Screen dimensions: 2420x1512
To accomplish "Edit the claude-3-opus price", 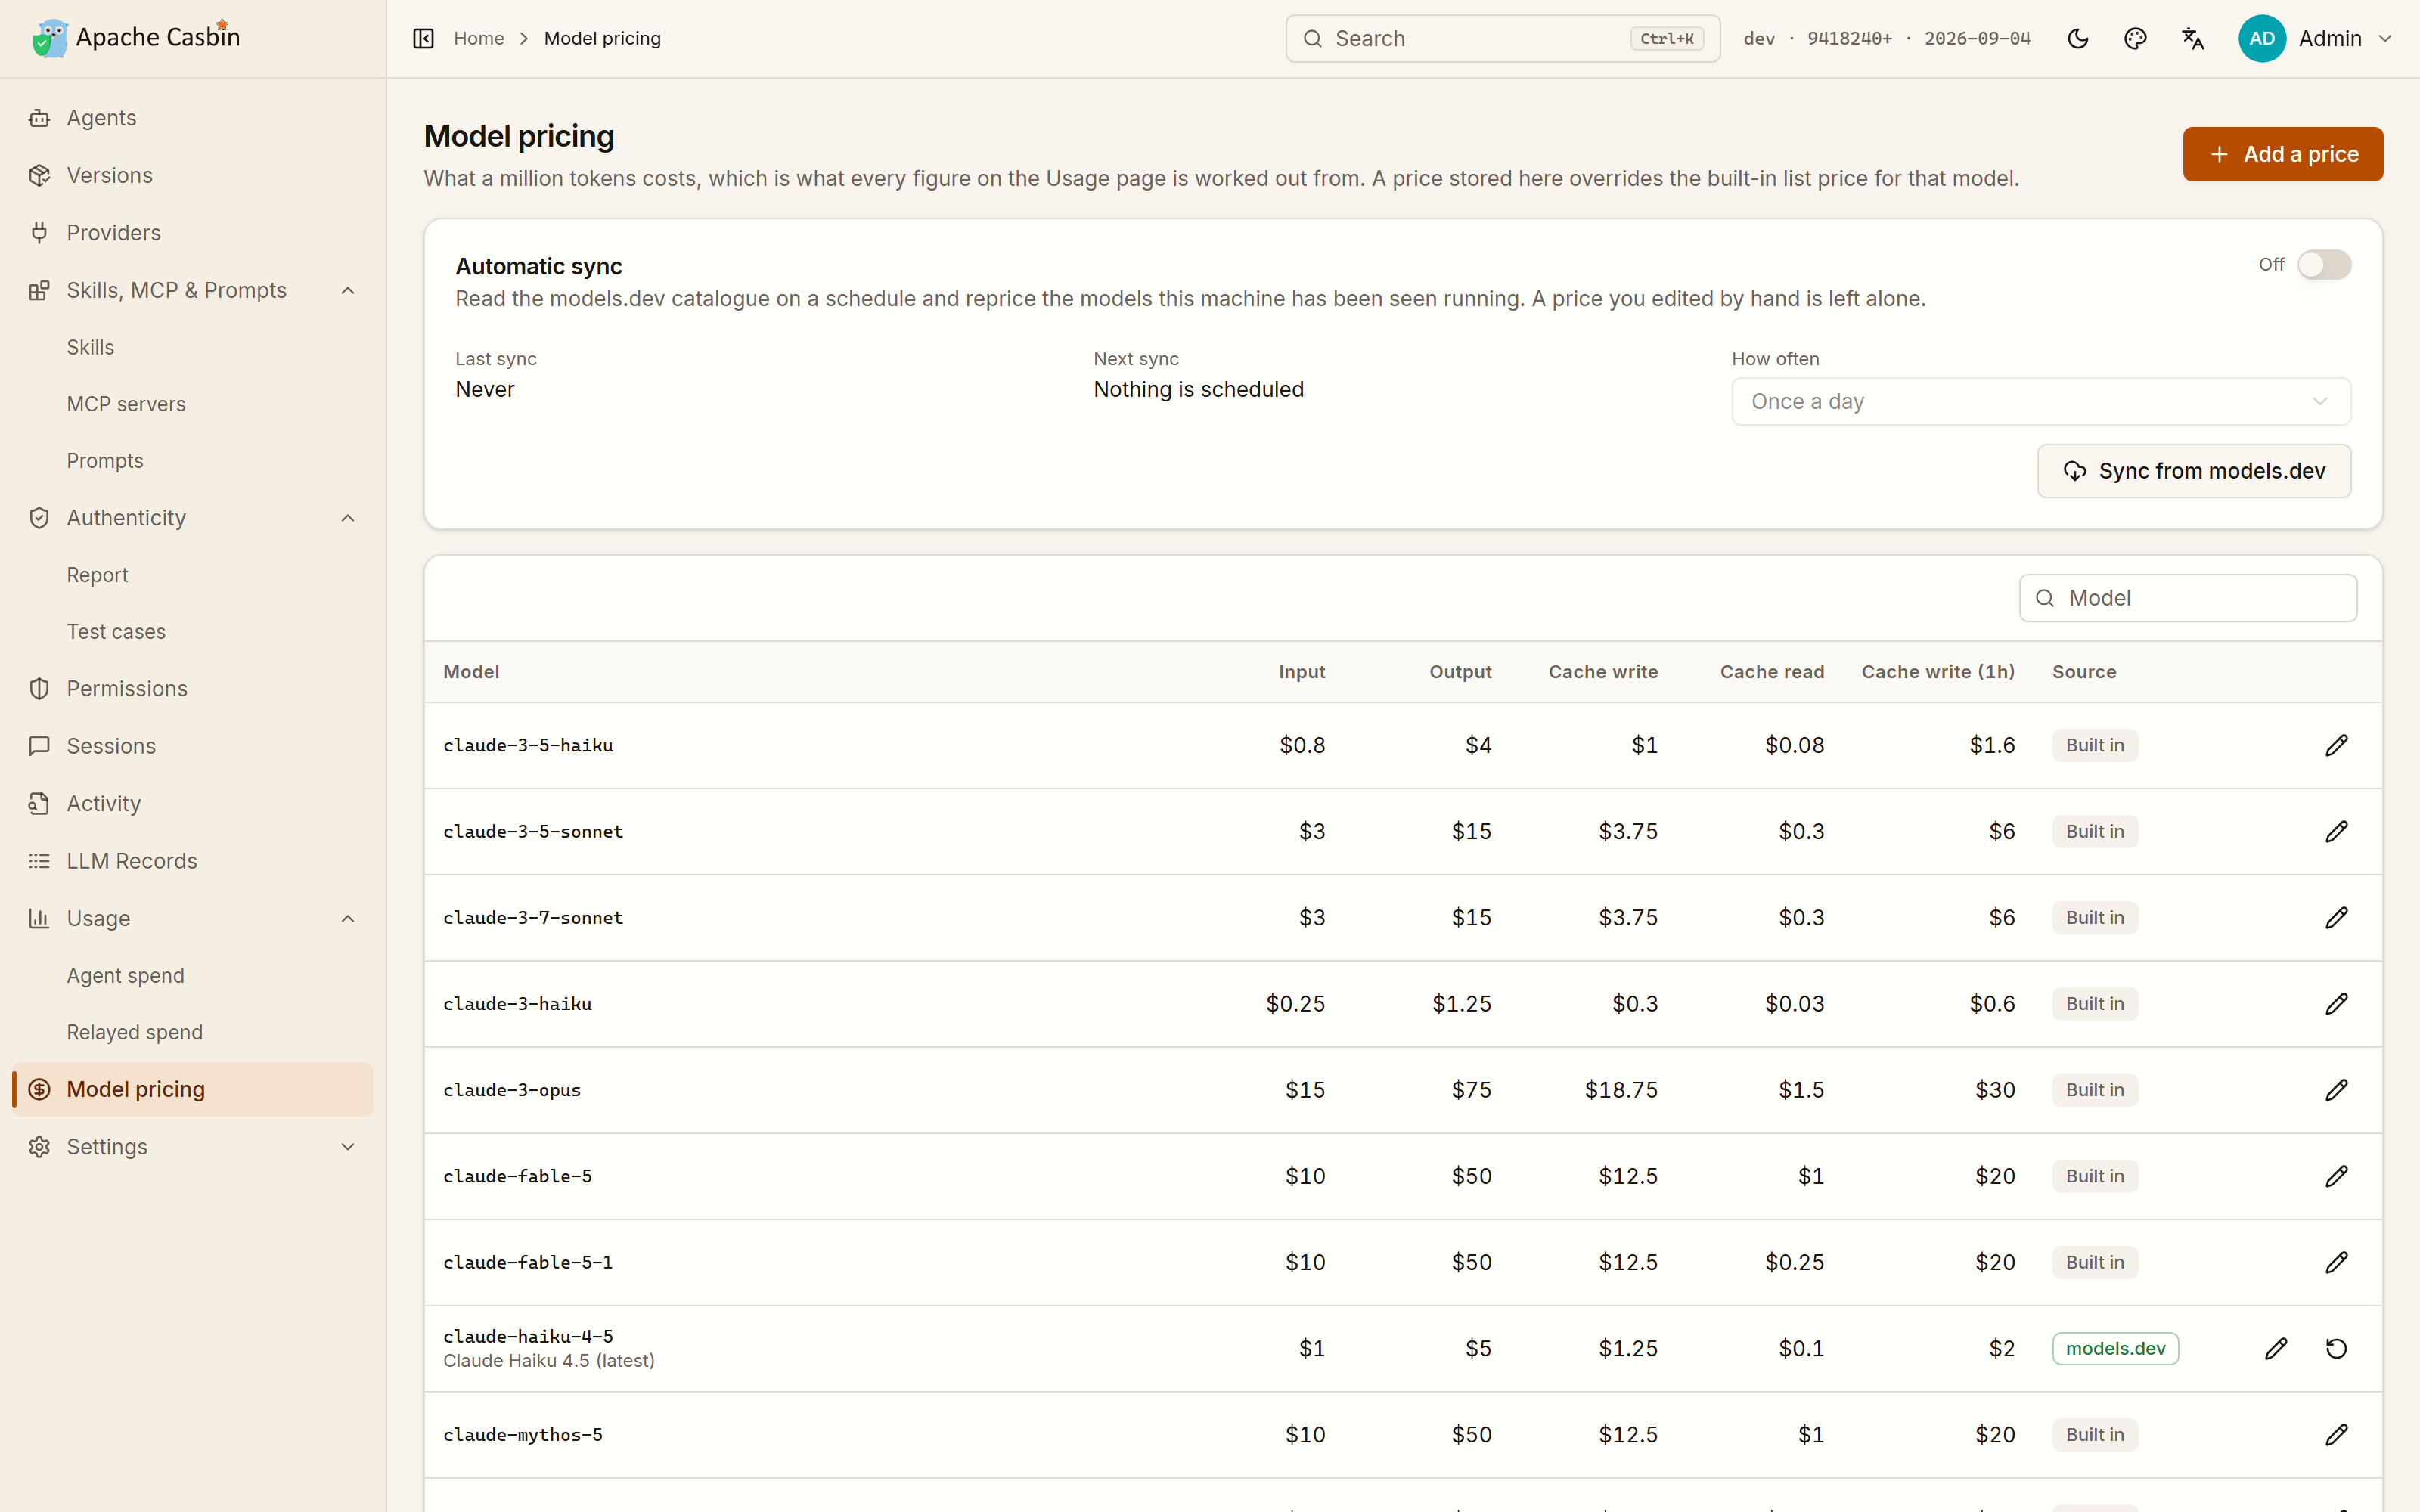I will [x=2336, y=1090].
